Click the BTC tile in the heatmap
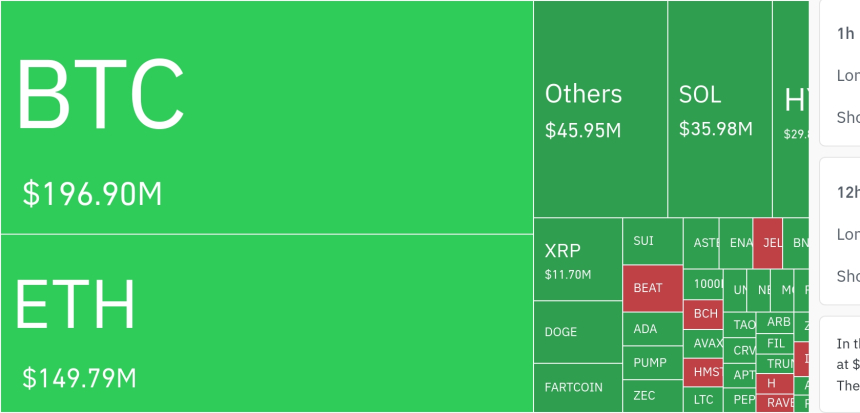 click(266, 117)
